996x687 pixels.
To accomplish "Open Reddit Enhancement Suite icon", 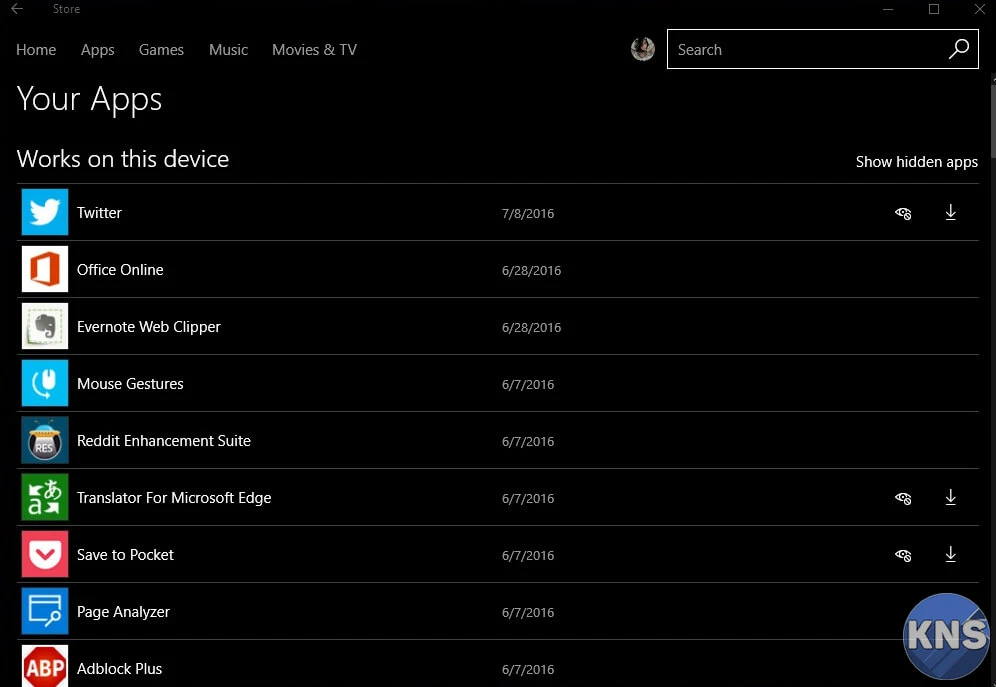I will tap(45, 440).
